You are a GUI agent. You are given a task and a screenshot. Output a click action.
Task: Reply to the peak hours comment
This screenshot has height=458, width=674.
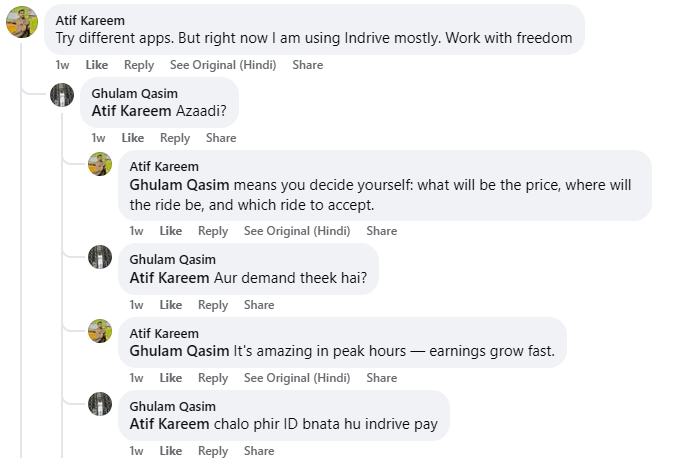[x=213, y=378]
